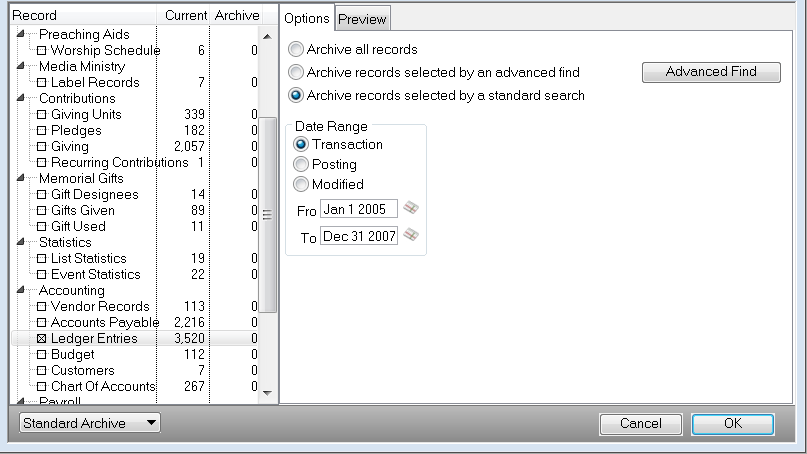Tick the Giving Units checkbox
This screenshot has height=454, width=807.
pyautogui.click(x=41, y=115)
